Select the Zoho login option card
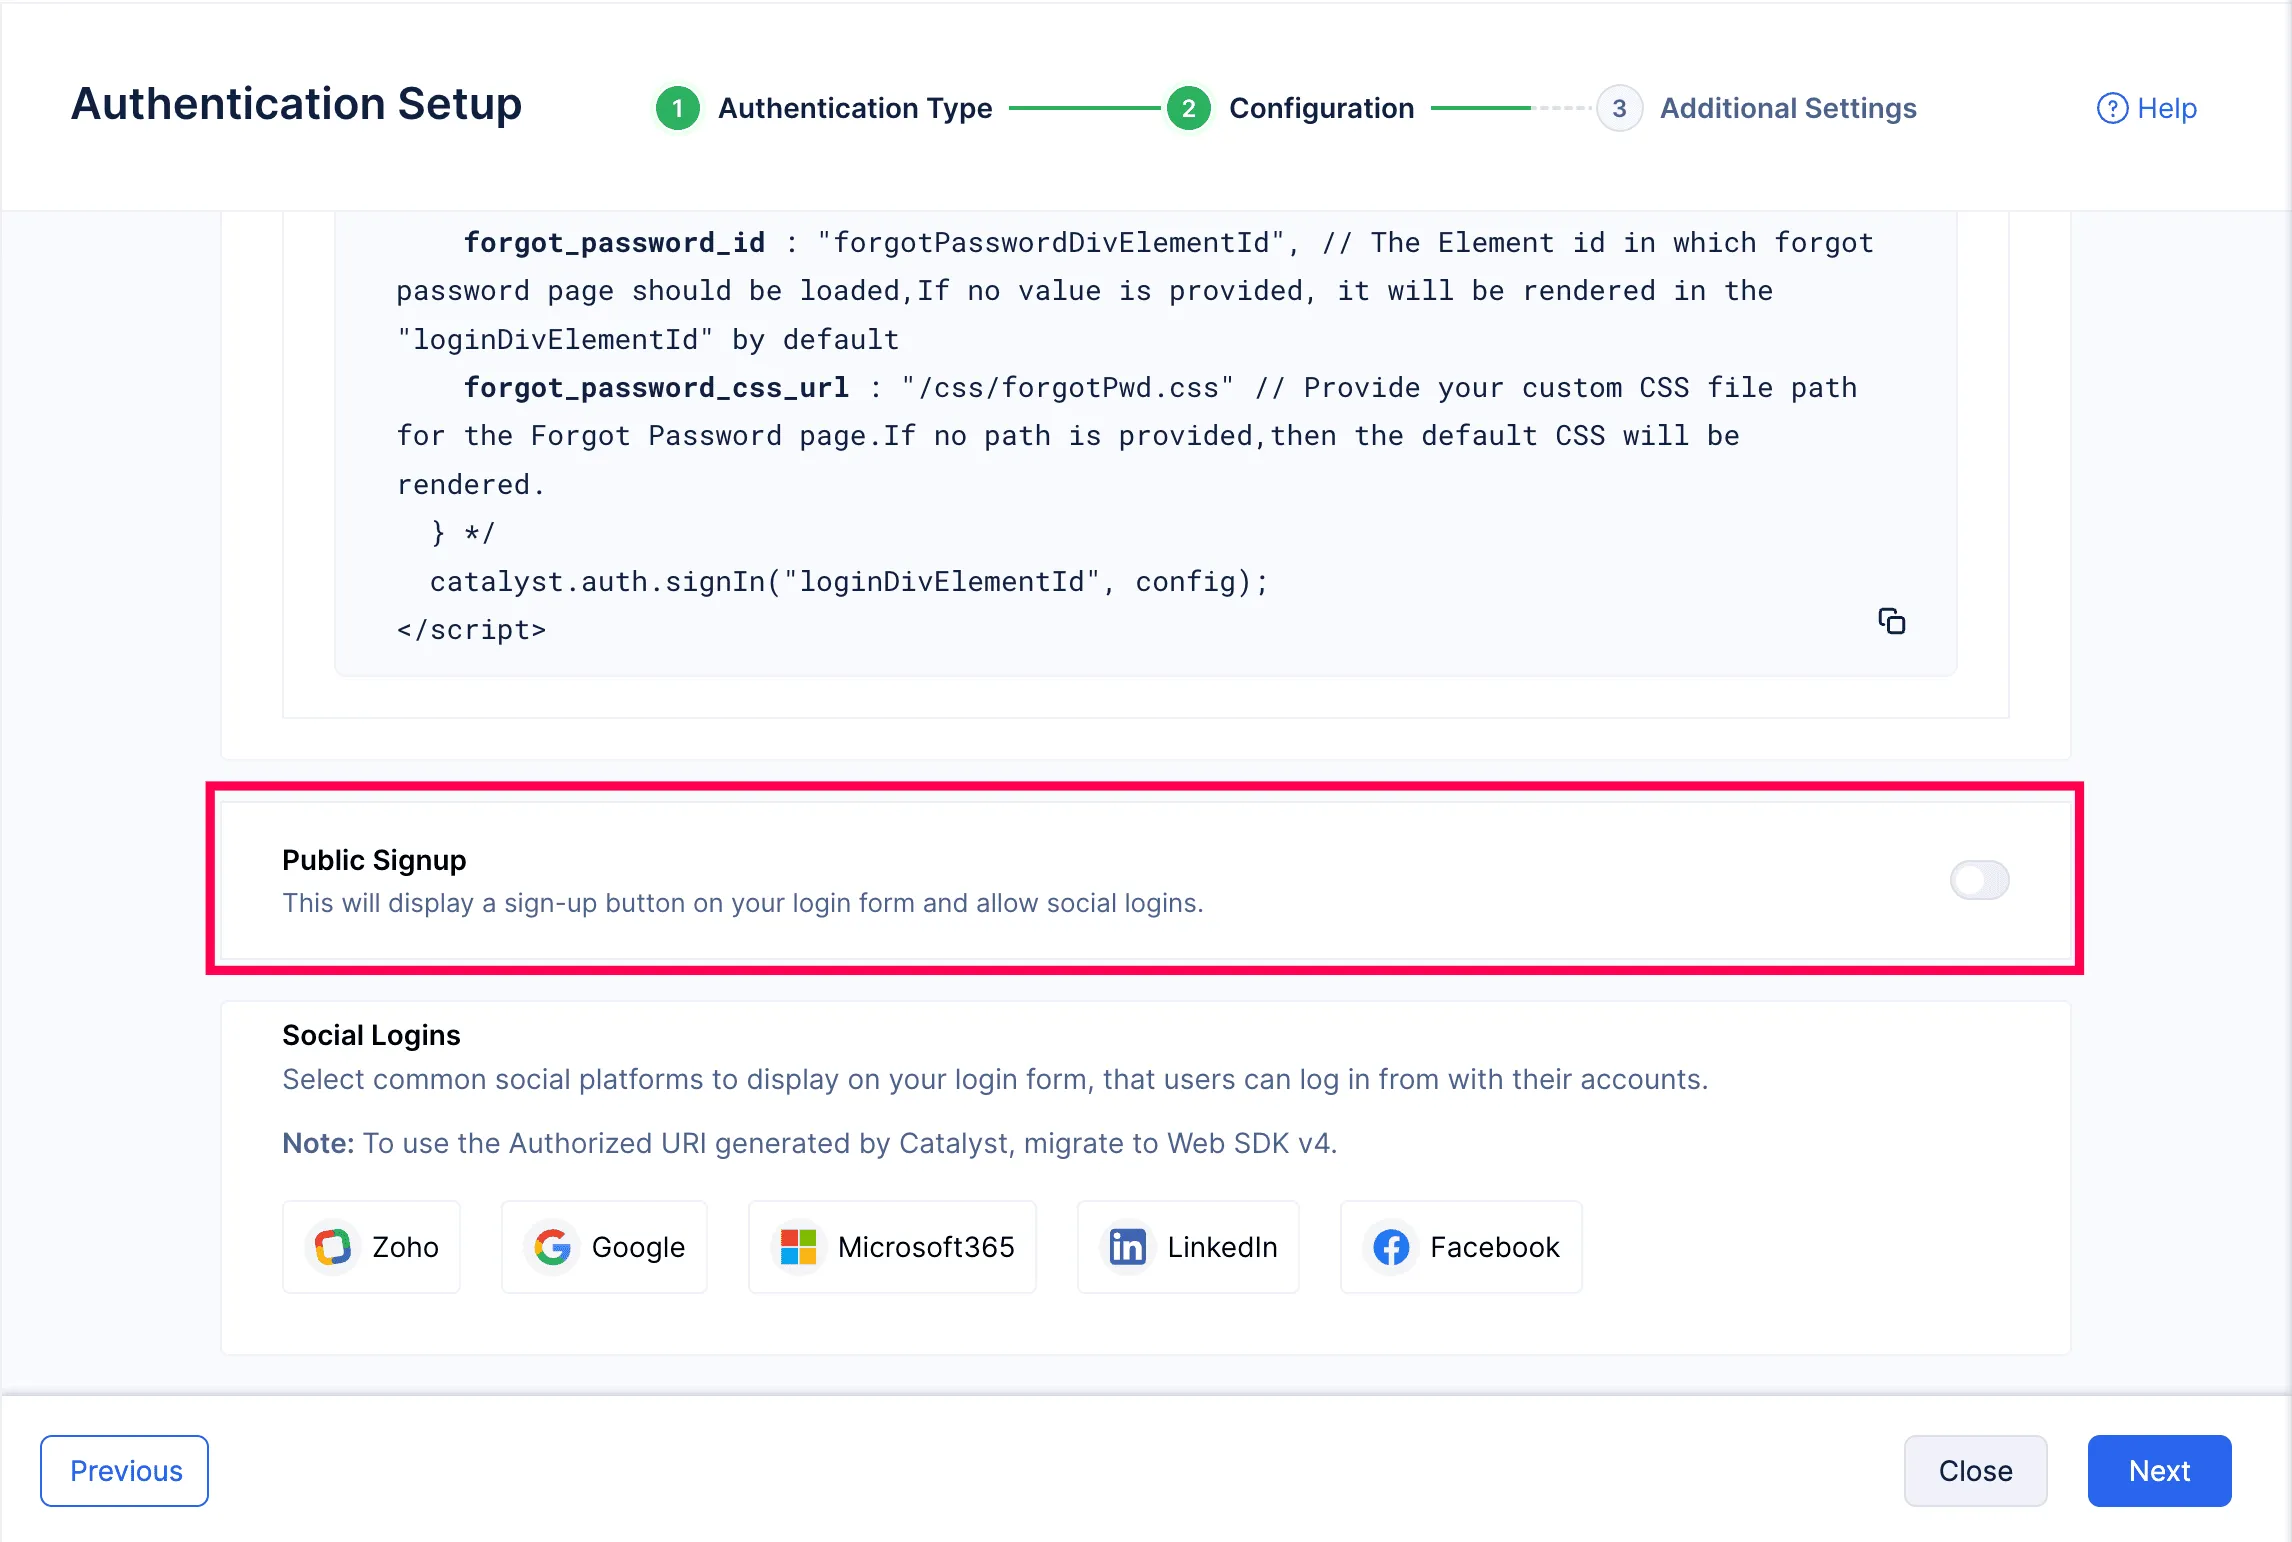The width and height of the screenshot is (2292, 1542). coord(371,1246)
